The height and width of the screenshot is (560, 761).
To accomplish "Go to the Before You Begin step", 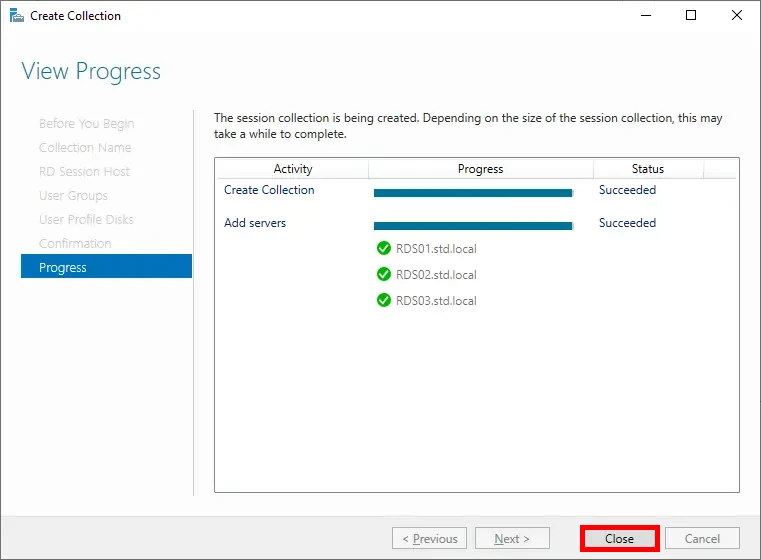I will tap(86, 123).
